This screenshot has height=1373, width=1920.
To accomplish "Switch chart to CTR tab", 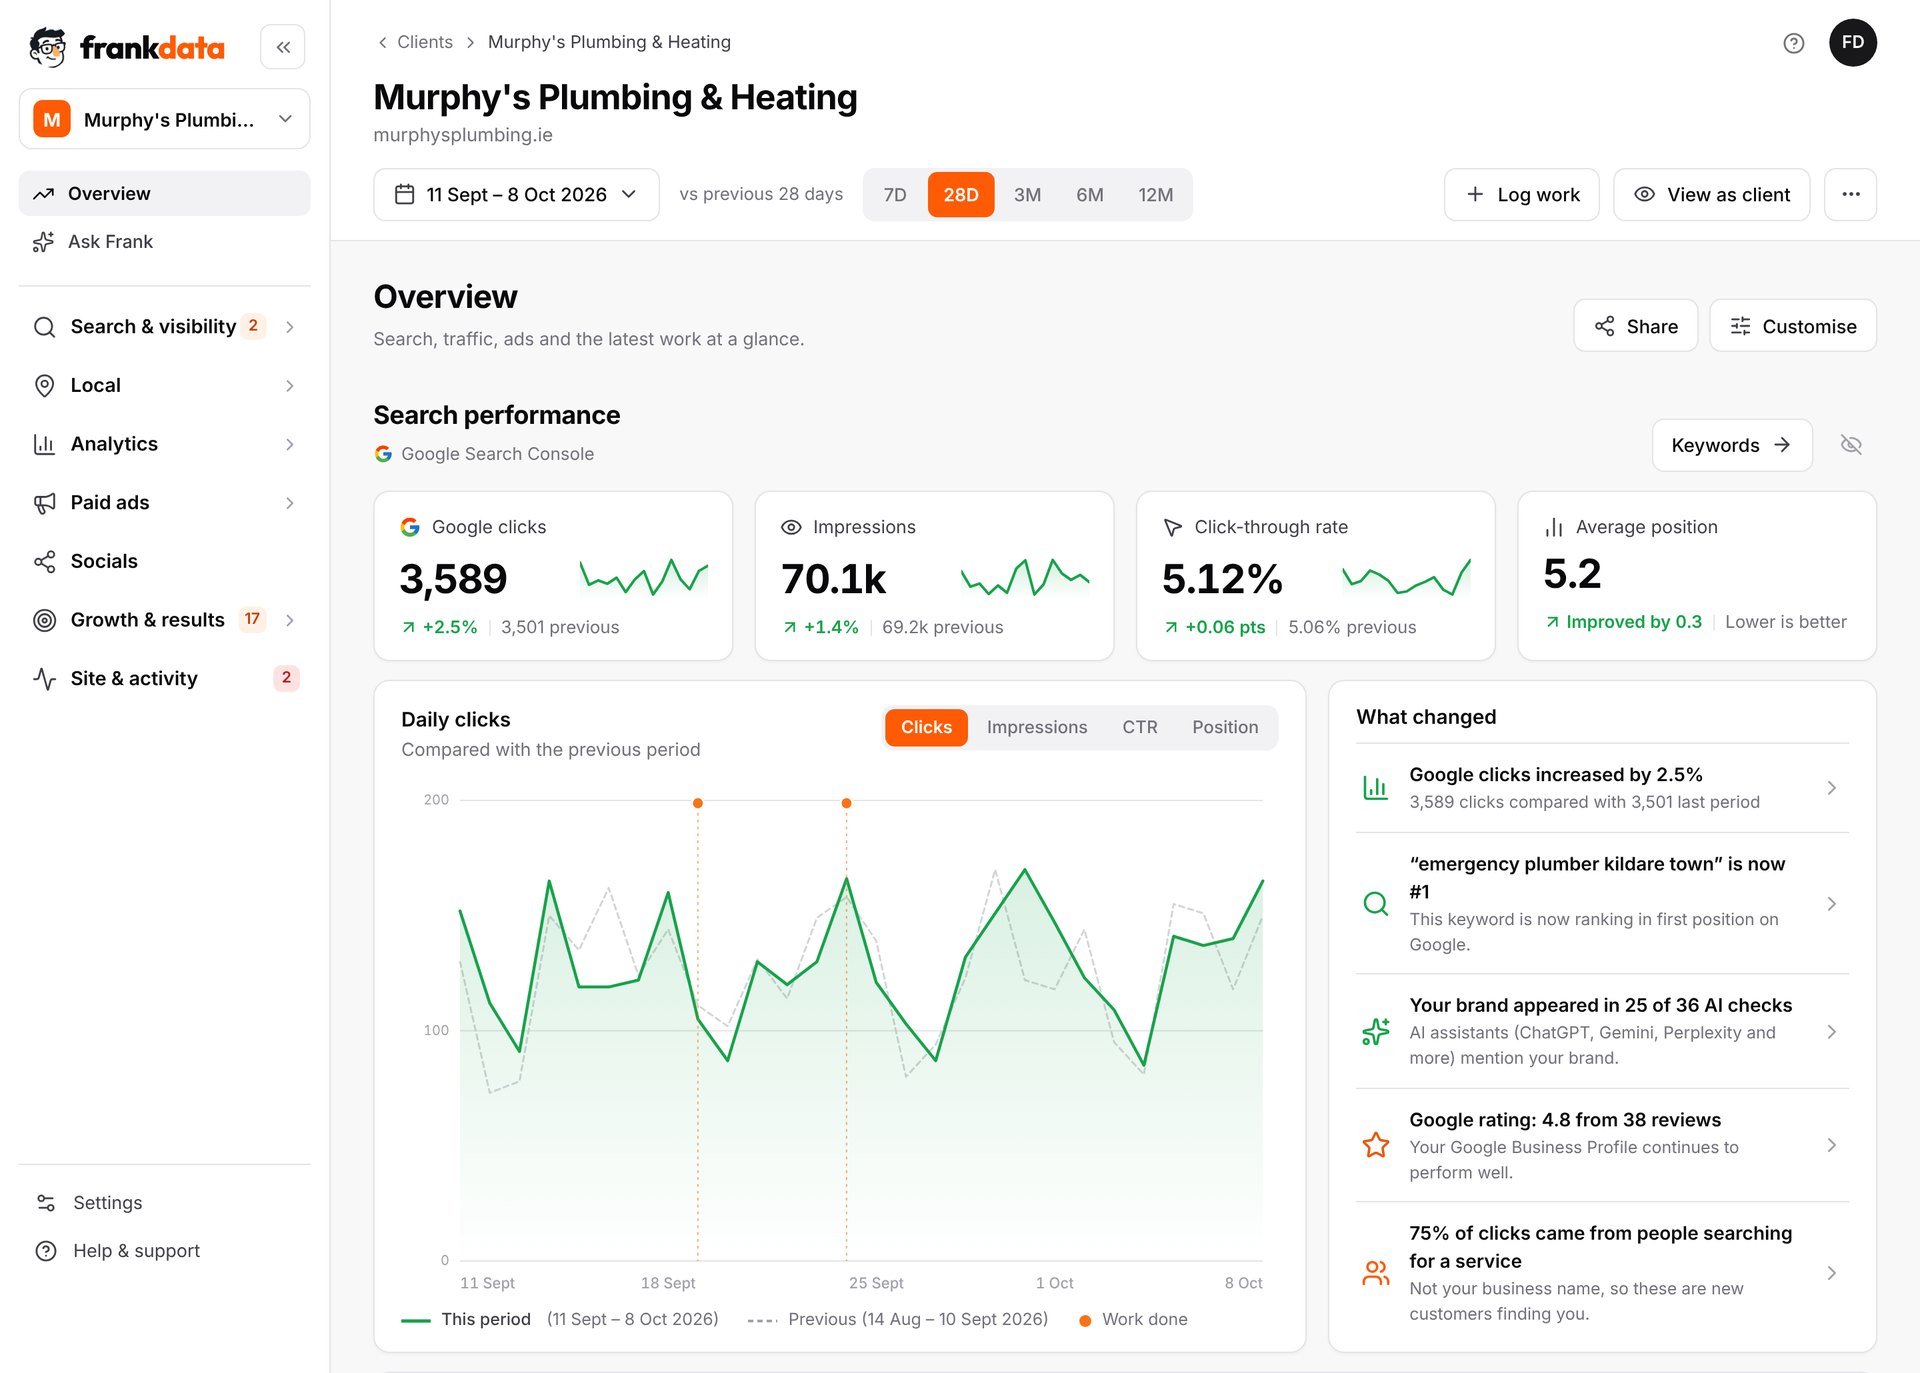I will coord(1140,727).
